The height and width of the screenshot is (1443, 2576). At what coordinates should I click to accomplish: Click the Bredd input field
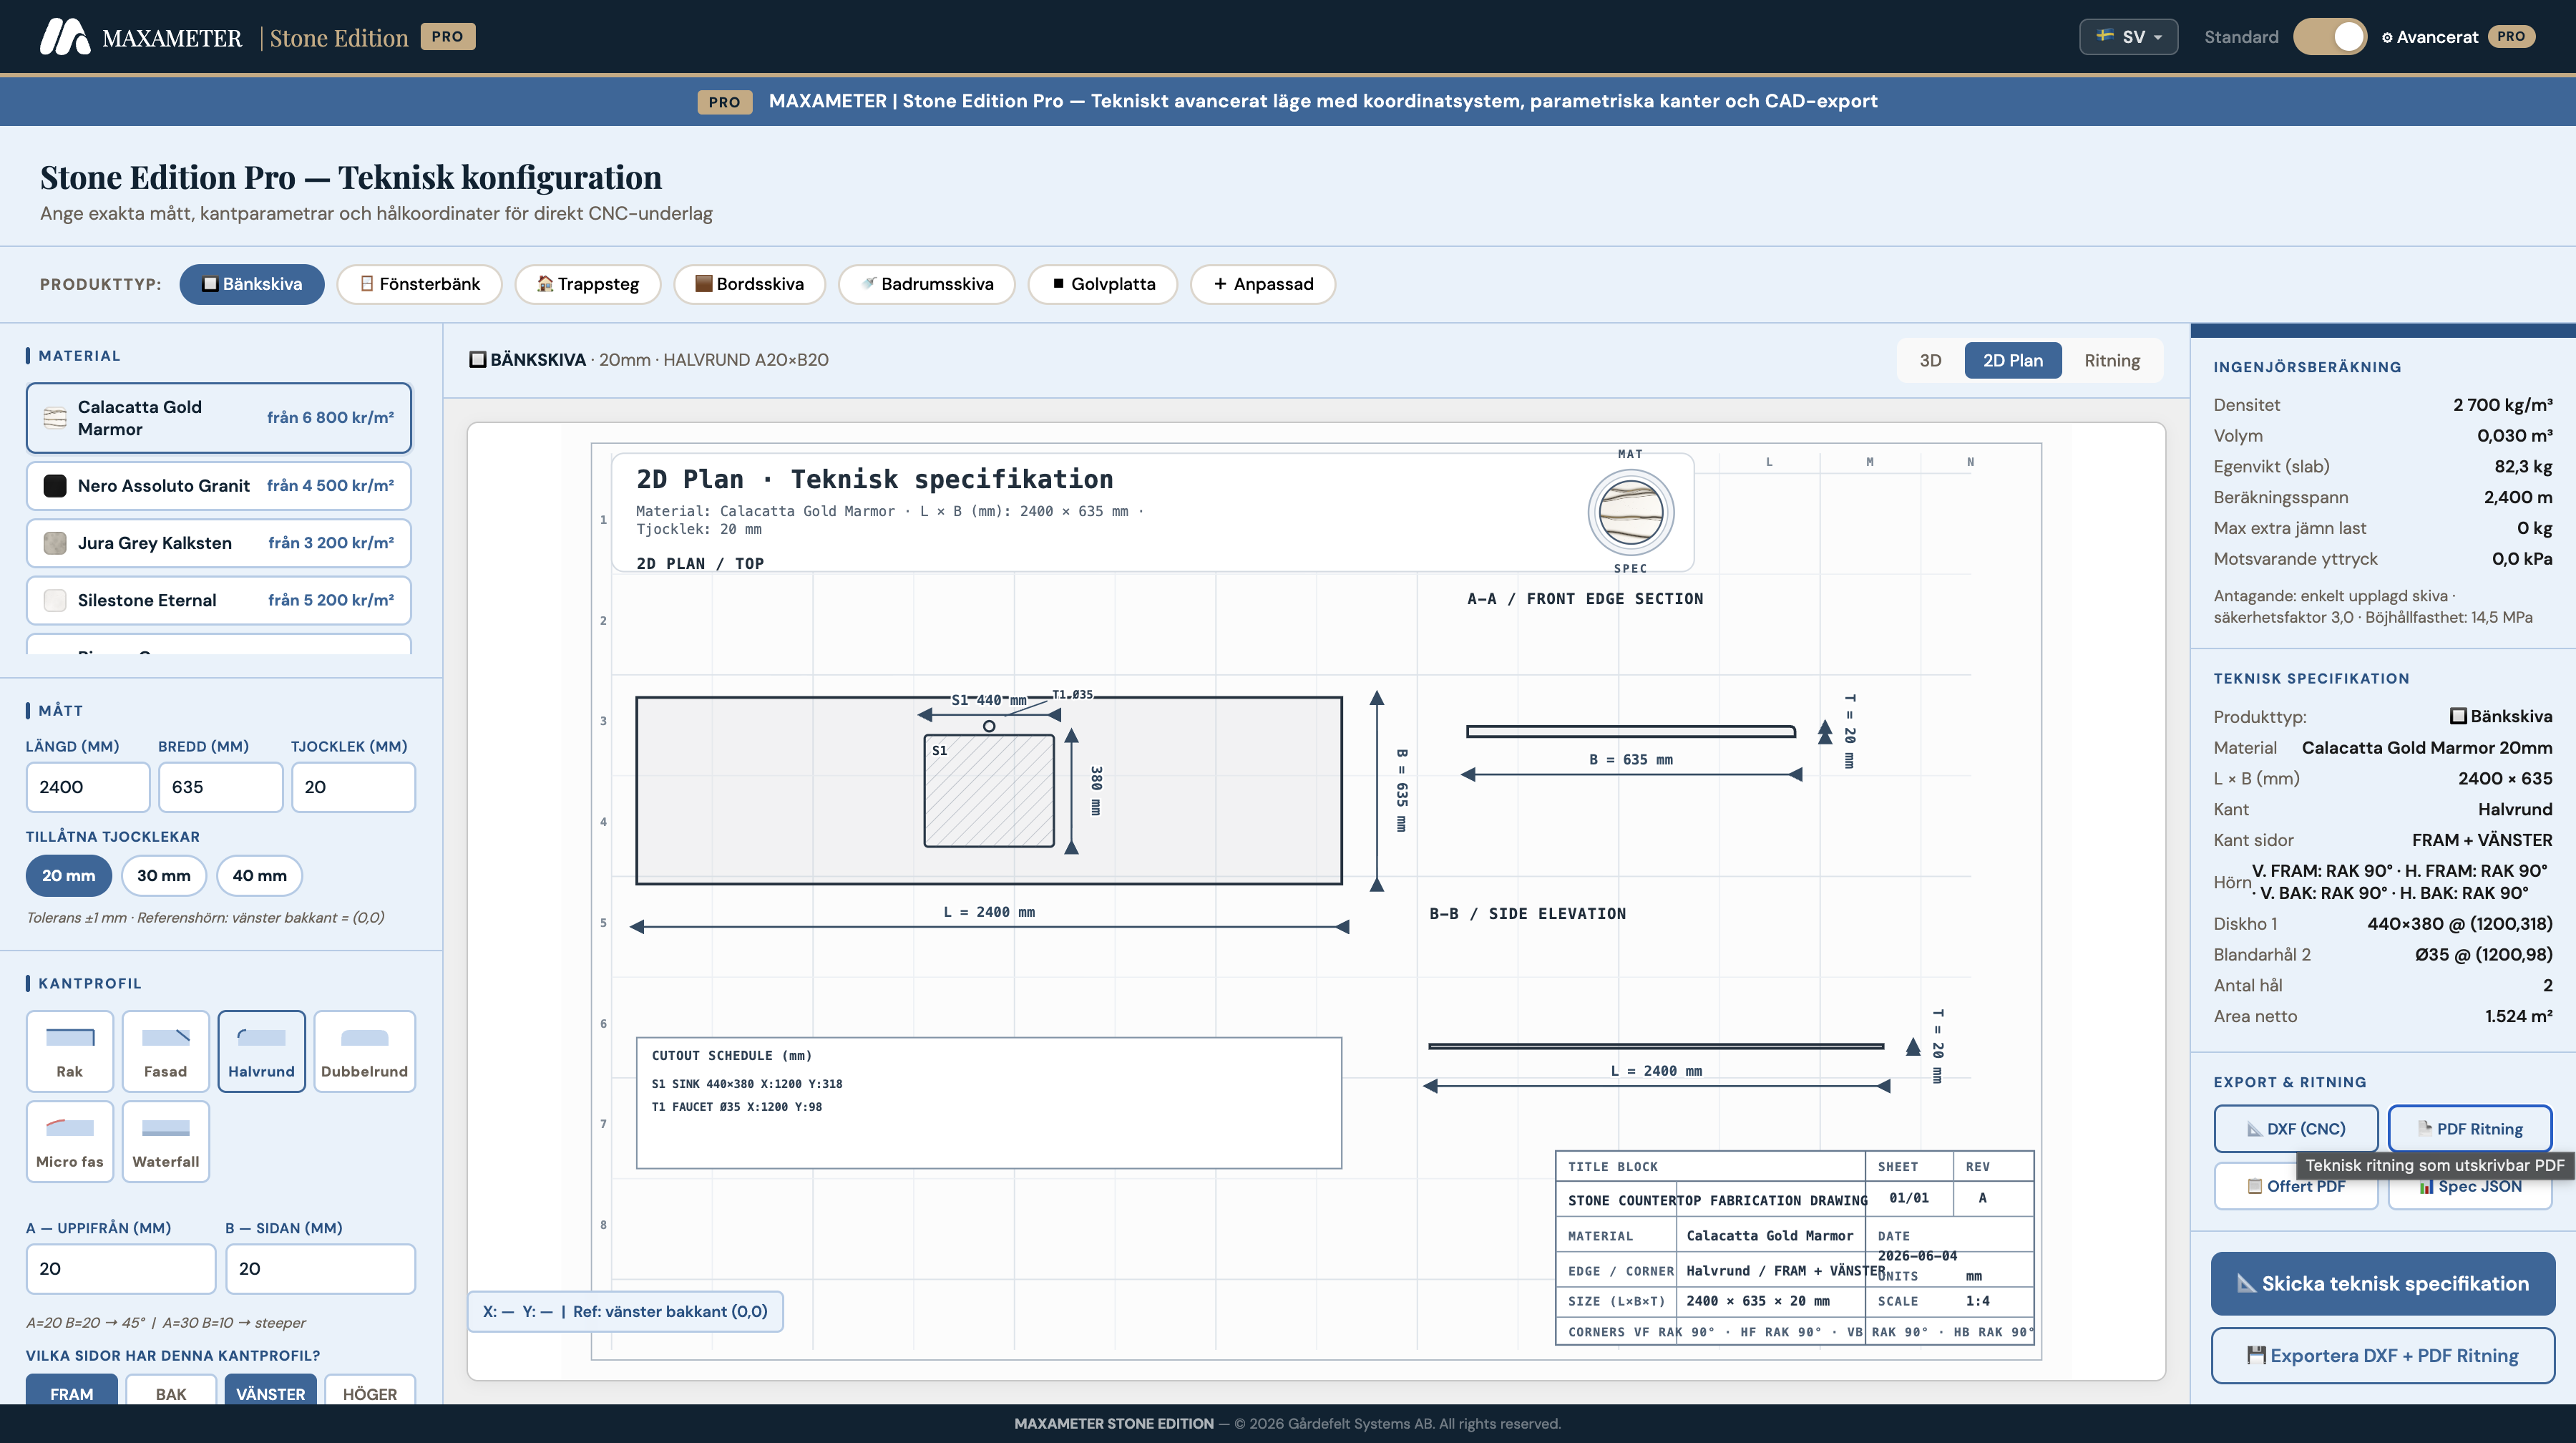[221, 787]
